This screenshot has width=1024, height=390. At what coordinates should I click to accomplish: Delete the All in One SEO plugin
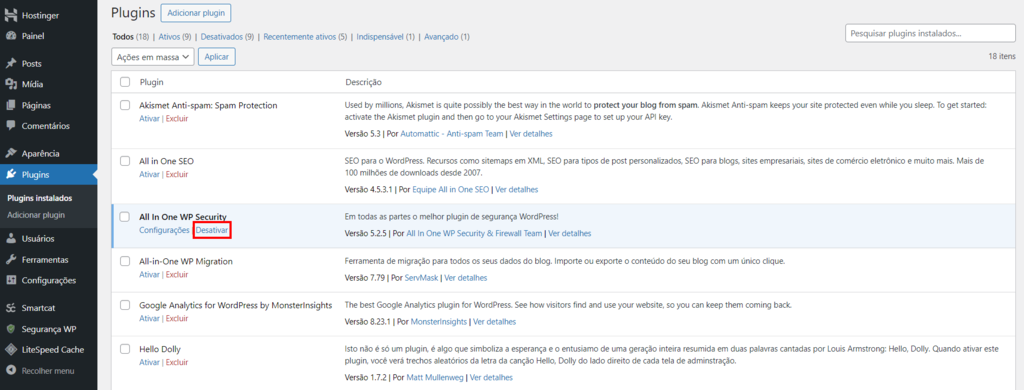click(x=176, y=174)
